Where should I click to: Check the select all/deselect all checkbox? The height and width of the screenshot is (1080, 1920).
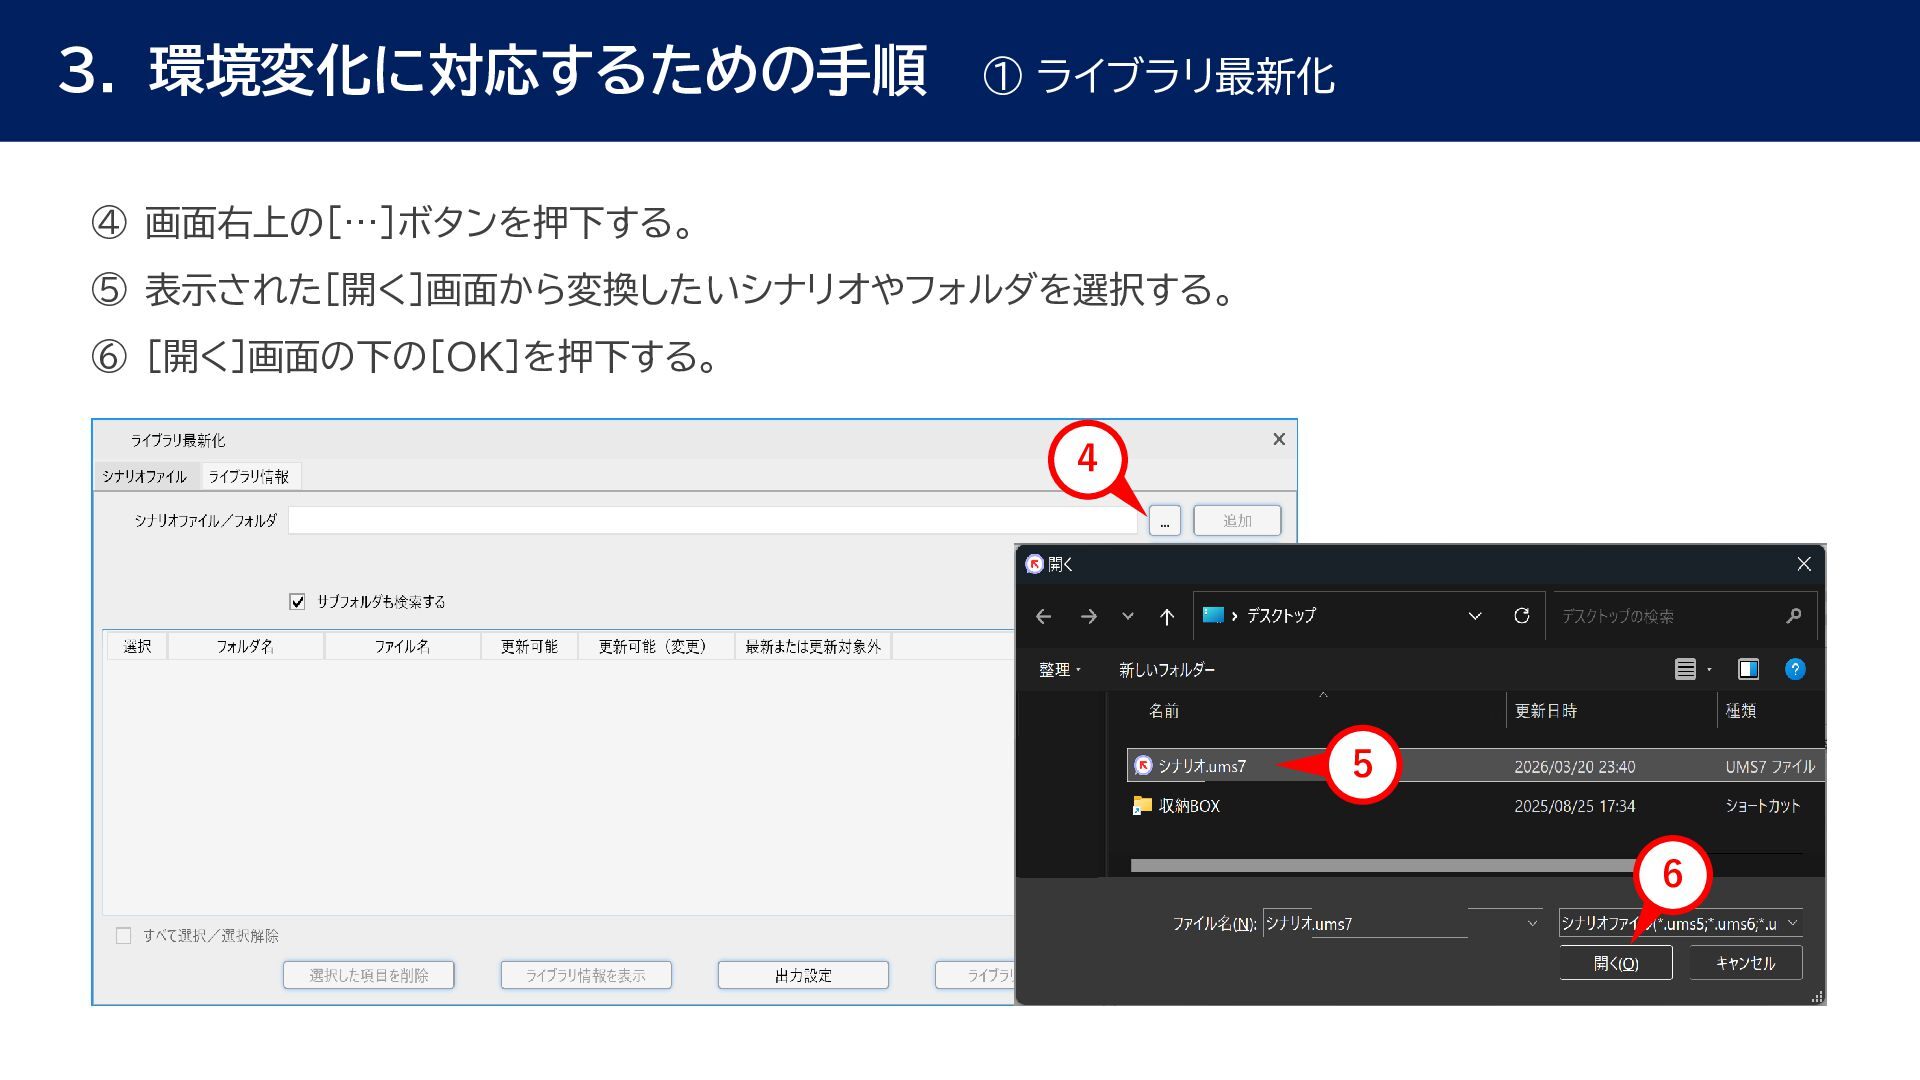click(124, 936)
